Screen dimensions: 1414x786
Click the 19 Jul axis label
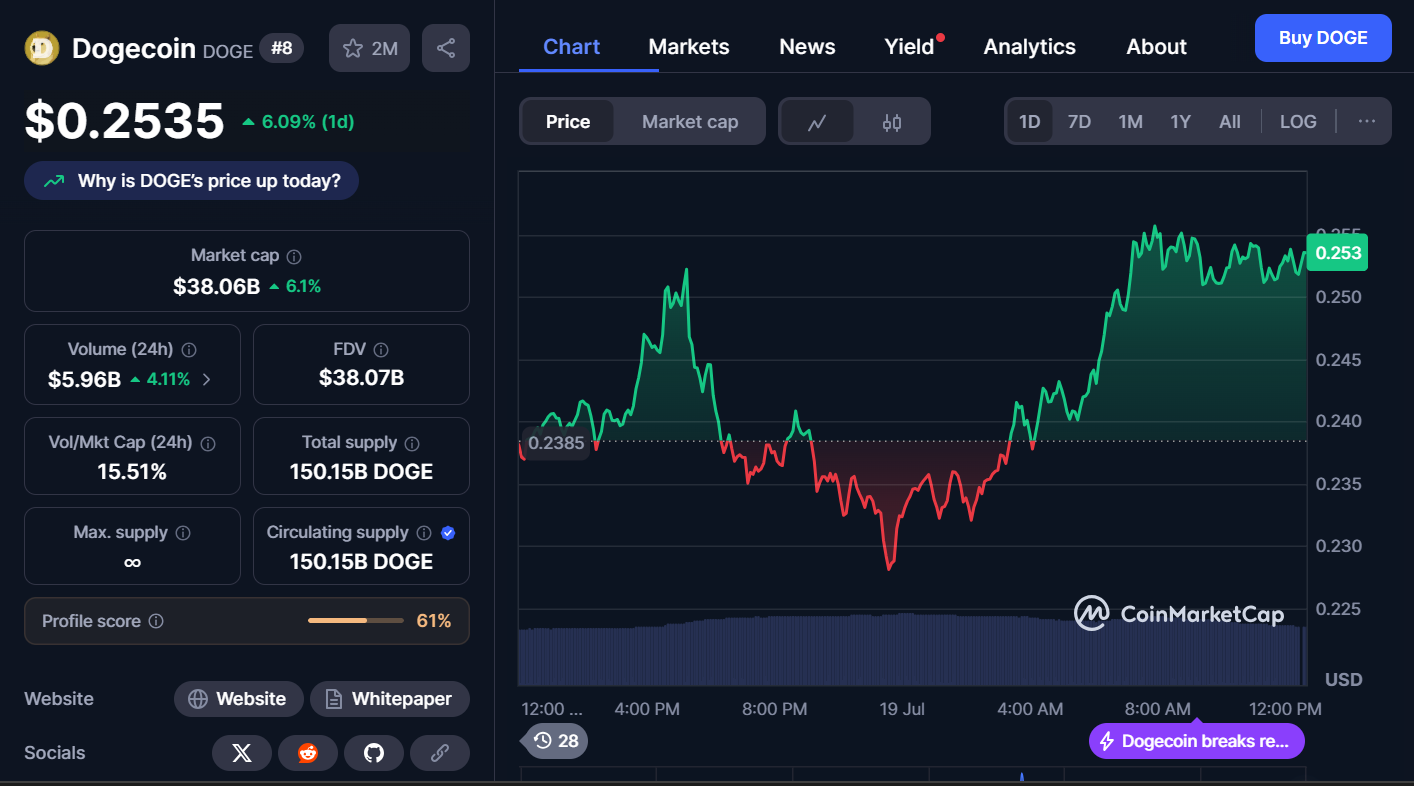tap(902, 709)
